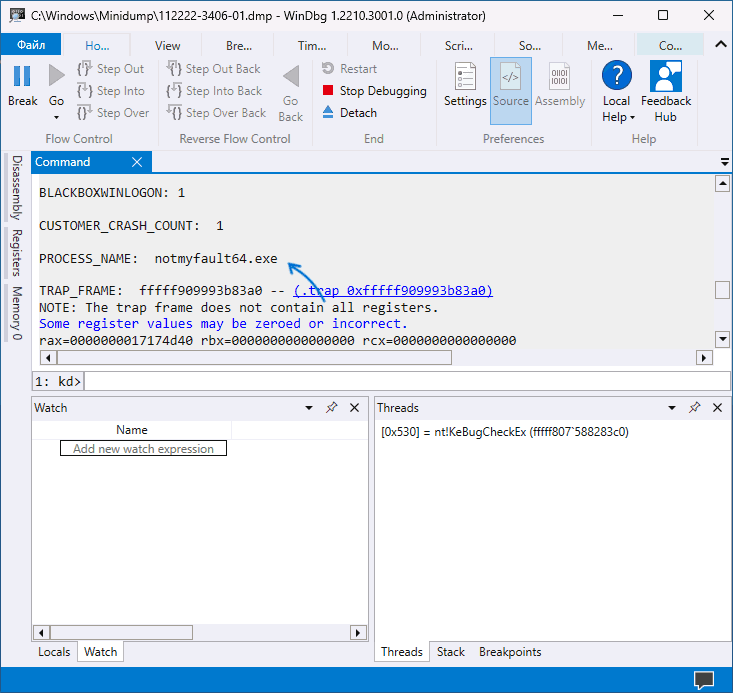Screen dimensions: 733x693
Task: Switch to the Stack tab
Action: coord(451,652)
